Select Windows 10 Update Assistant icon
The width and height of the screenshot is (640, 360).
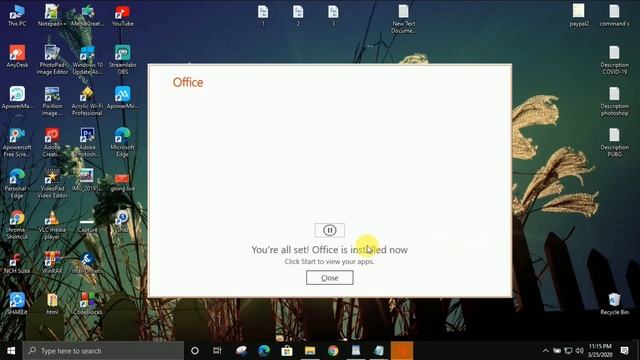tap(87, 60)
